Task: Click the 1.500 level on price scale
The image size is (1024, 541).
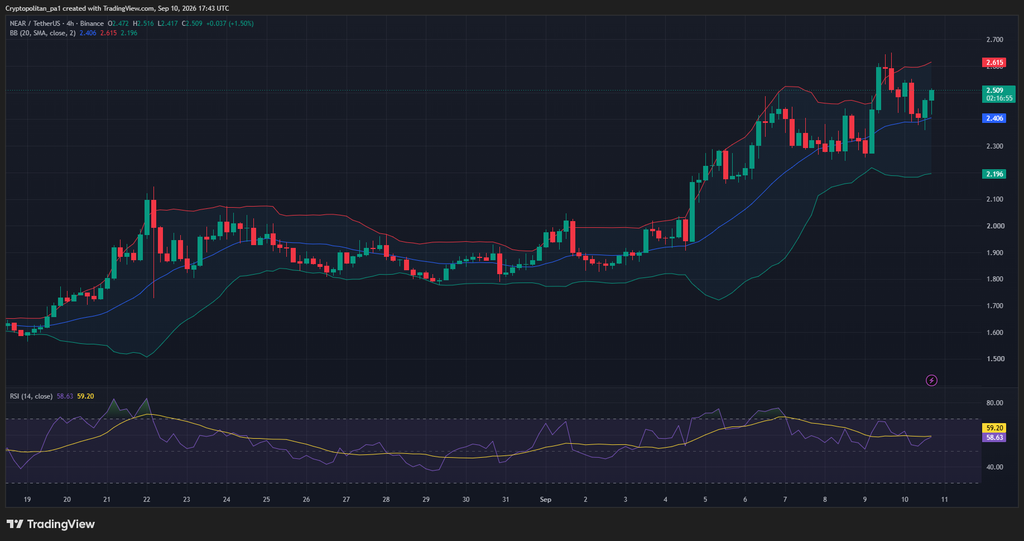Action: coord(995,359)
